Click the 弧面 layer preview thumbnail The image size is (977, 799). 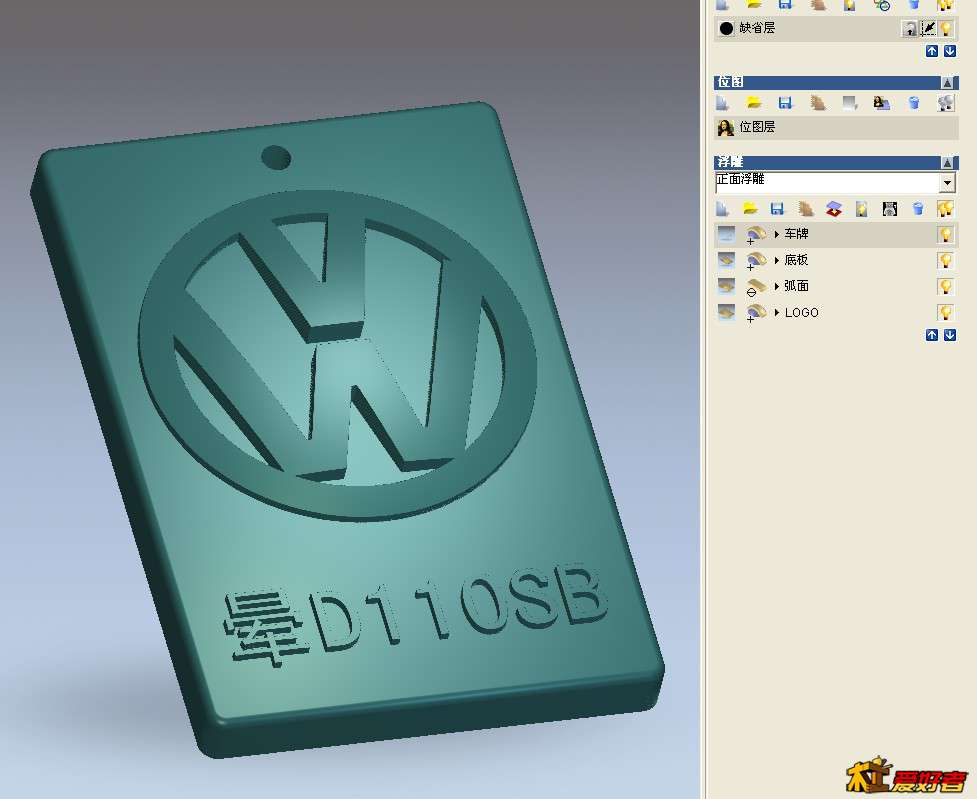[726, 286]
